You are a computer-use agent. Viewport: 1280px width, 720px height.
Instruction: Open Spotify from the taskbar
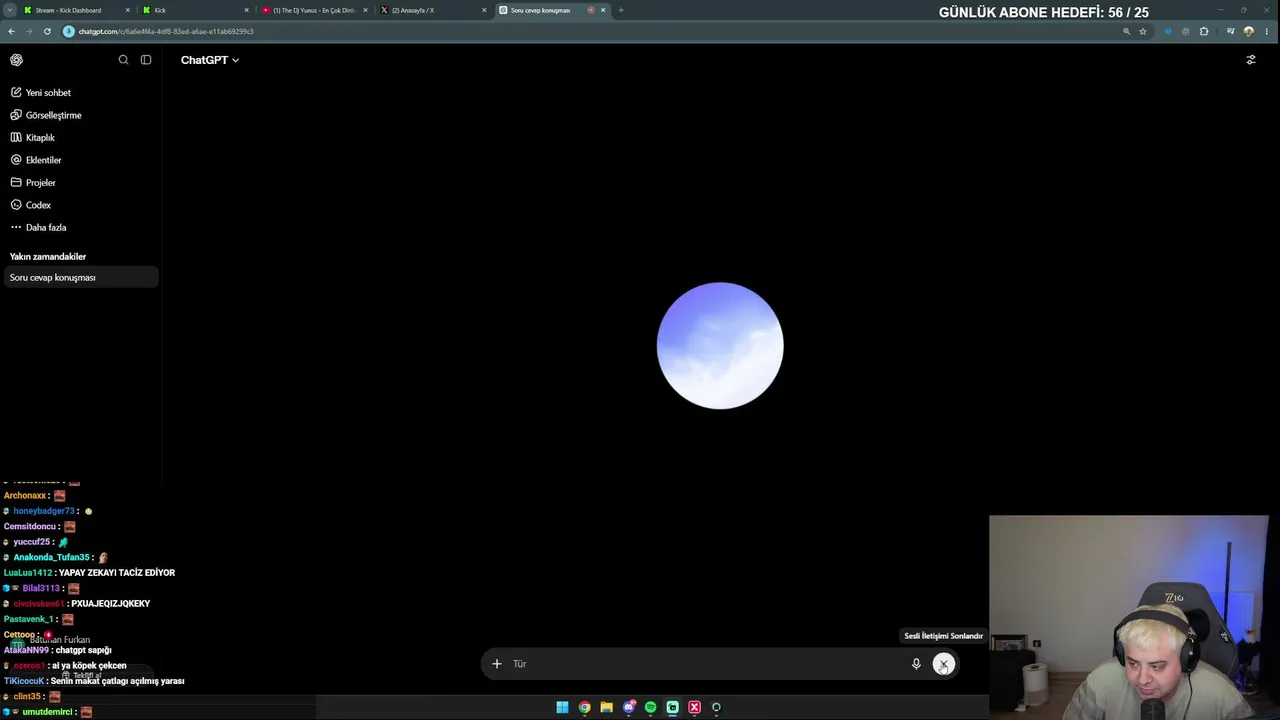click(x=651, y=707)
